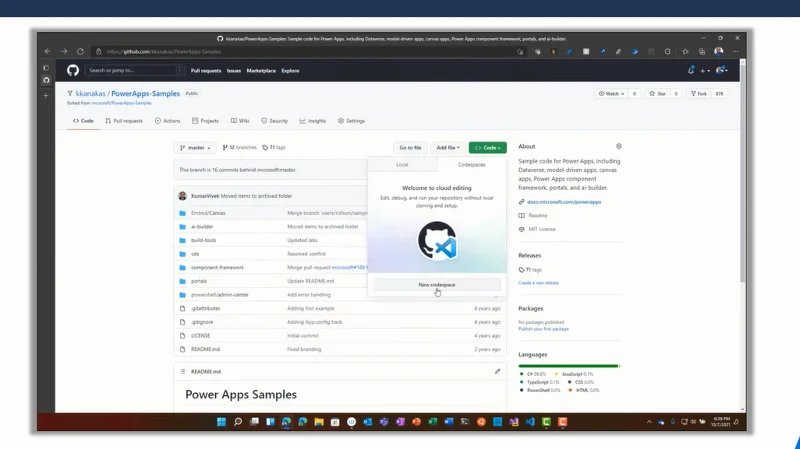The height and width of the screenshot is (449, 800).
Task: Open the LICENSE file
Action: click(201, 336)
